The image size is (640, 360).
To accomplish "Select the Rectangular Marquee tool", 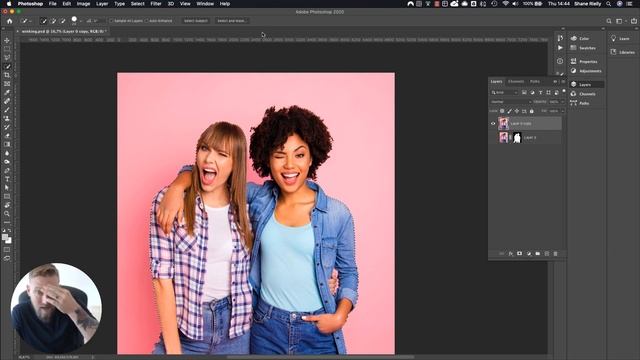I will pyautogui.click(x=7, y=49).
